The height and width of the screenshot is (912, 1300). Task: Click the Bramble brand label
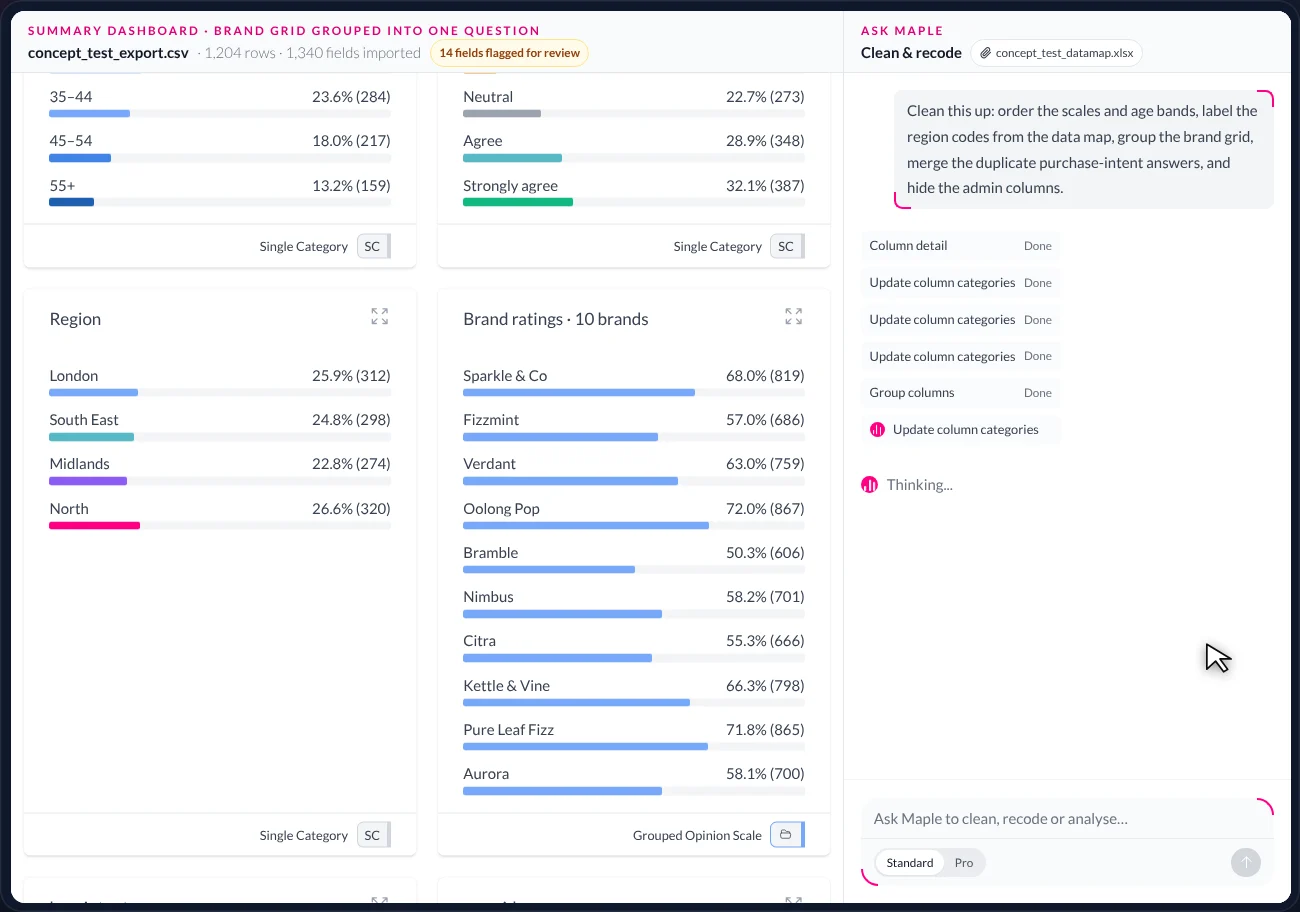[x=491, y=553]
